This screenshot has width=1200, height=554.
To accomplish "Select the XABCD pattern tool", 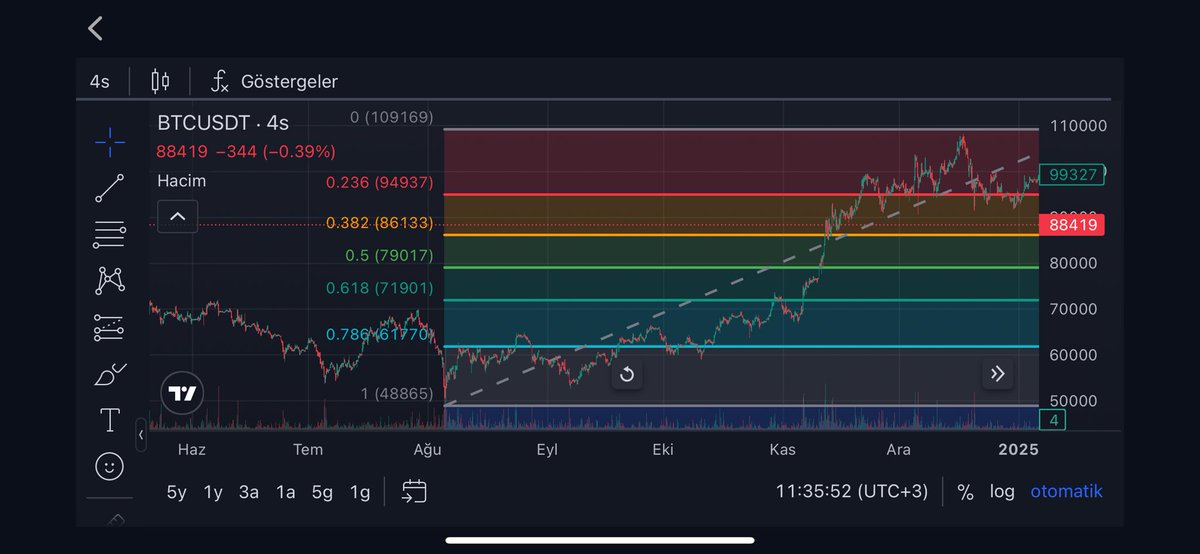I will pyautogui.click(x=110, y=281).
